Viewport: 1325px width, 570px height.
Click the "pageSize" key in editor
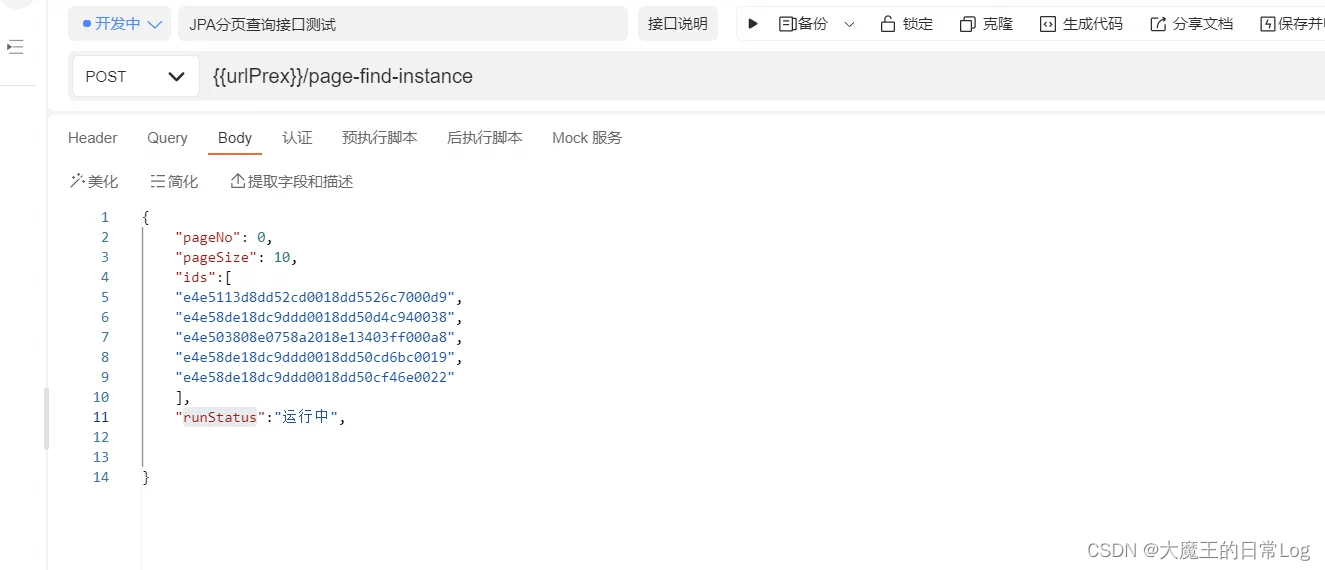(216, 257)
